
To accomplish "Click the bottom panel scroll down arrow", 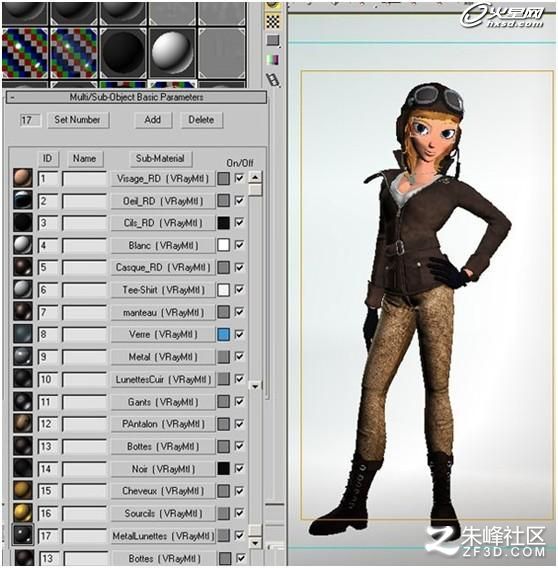I will pos(255,543).
